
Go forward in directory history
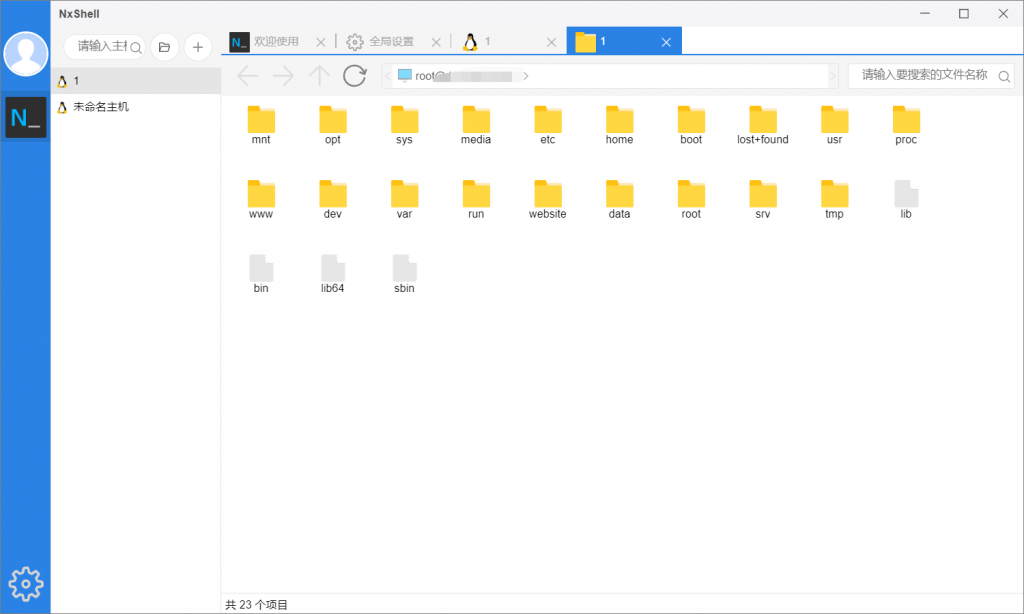[x=283, y=76]
